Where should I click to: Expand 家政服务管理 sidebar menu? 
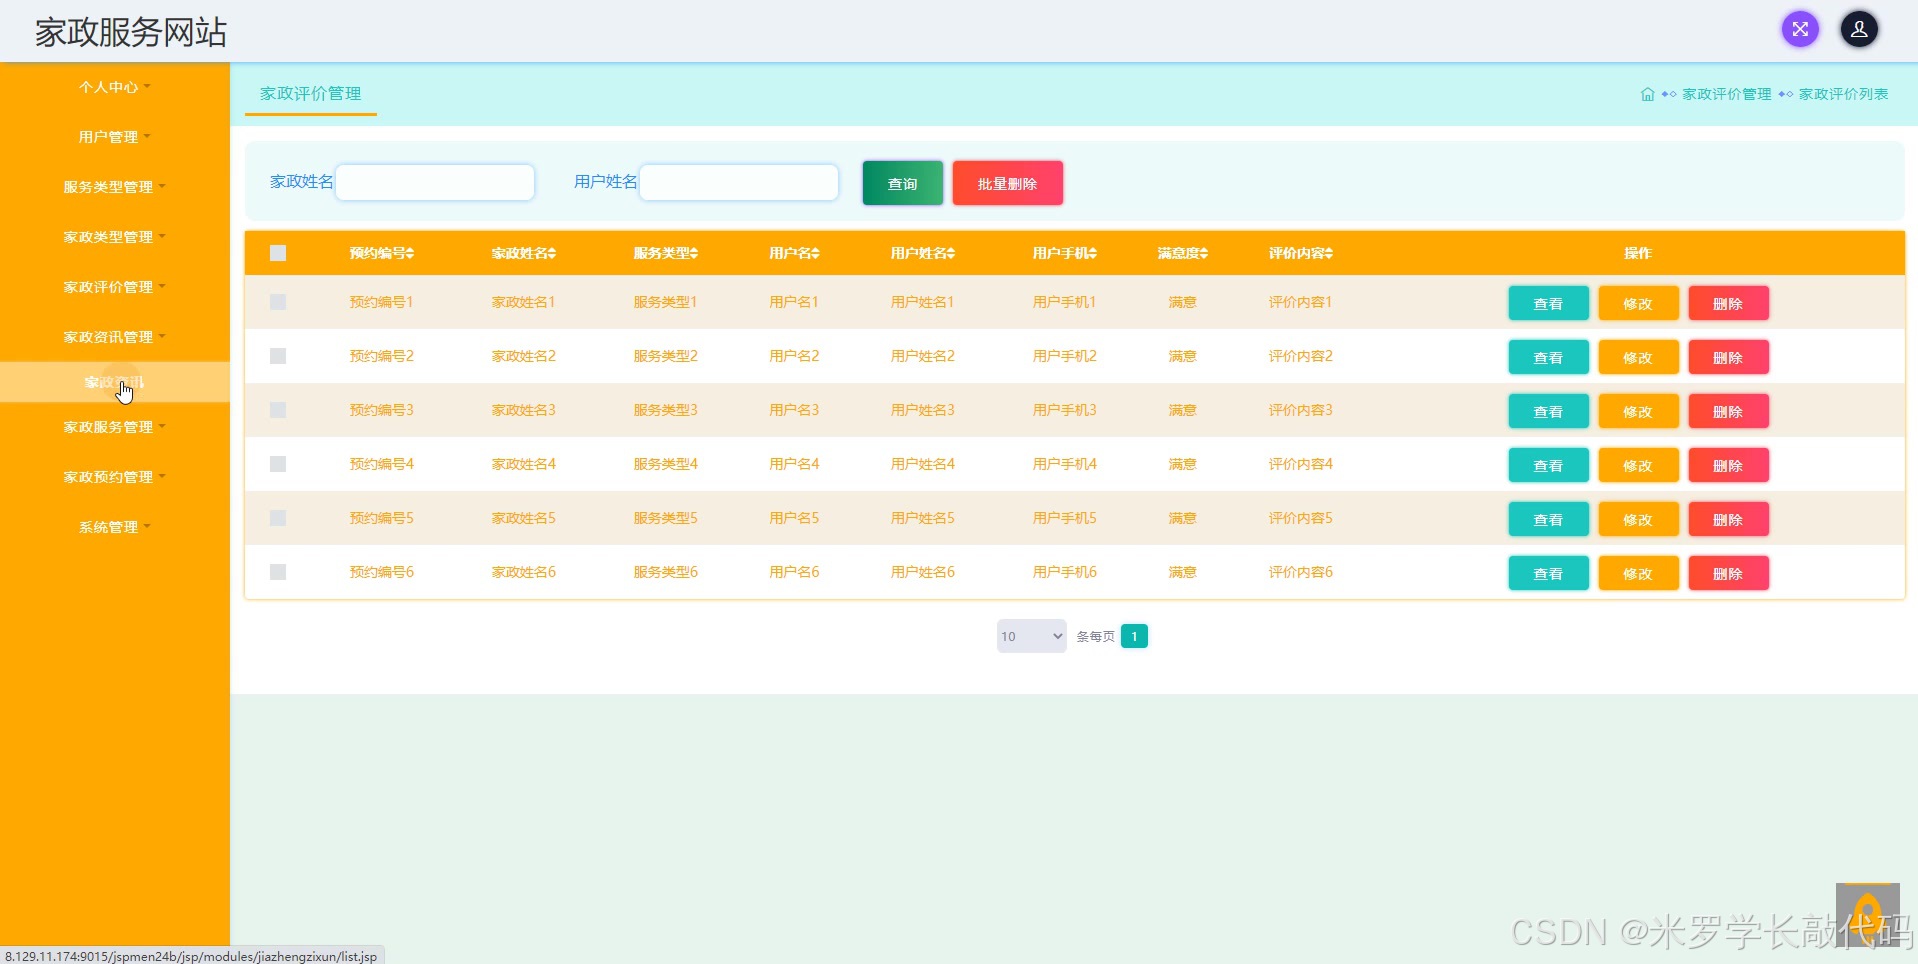click(x=115, y=427)
